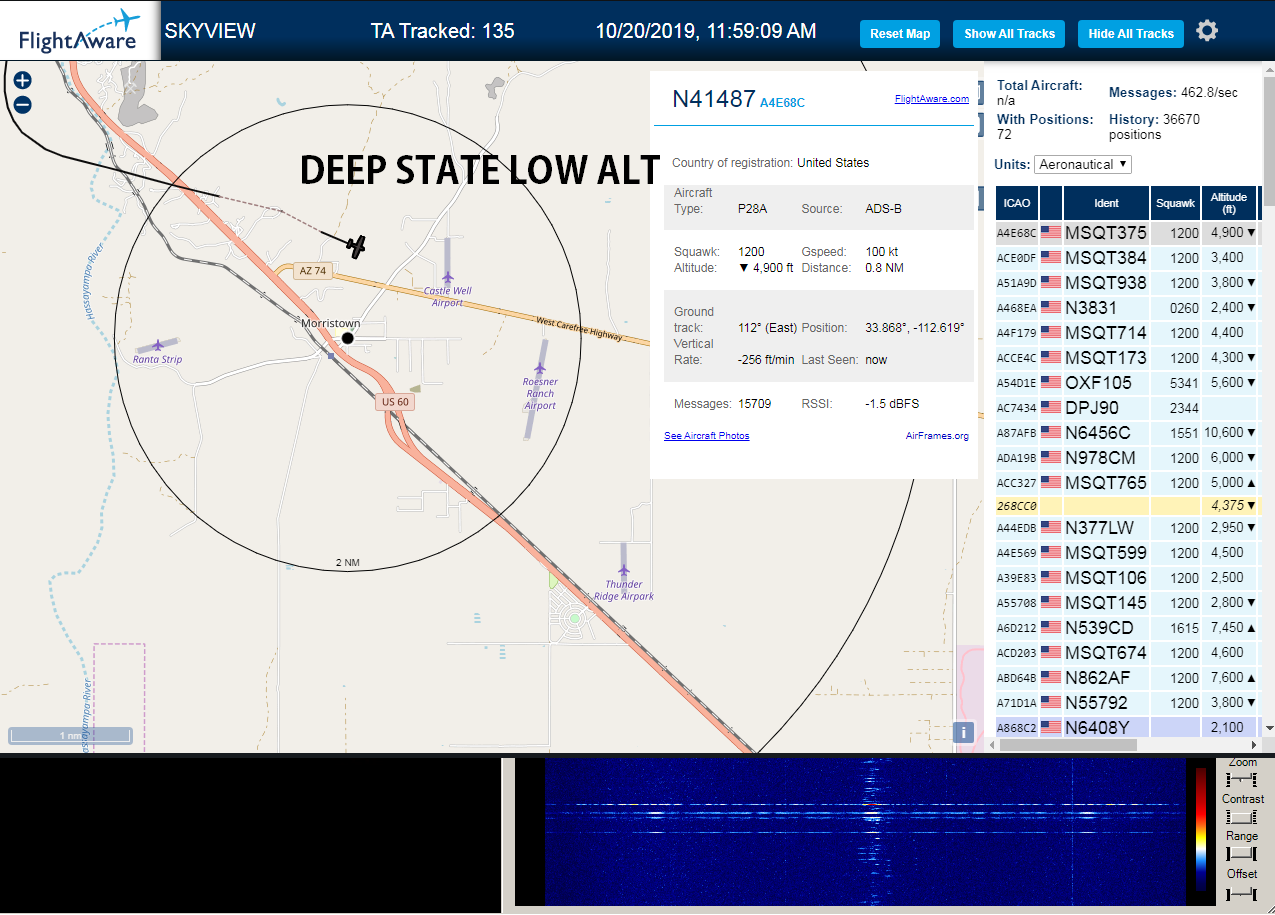1275x915 pixels.
Task: Open the FlightAware.com link in info panel
Action: [x=932, y=99]
